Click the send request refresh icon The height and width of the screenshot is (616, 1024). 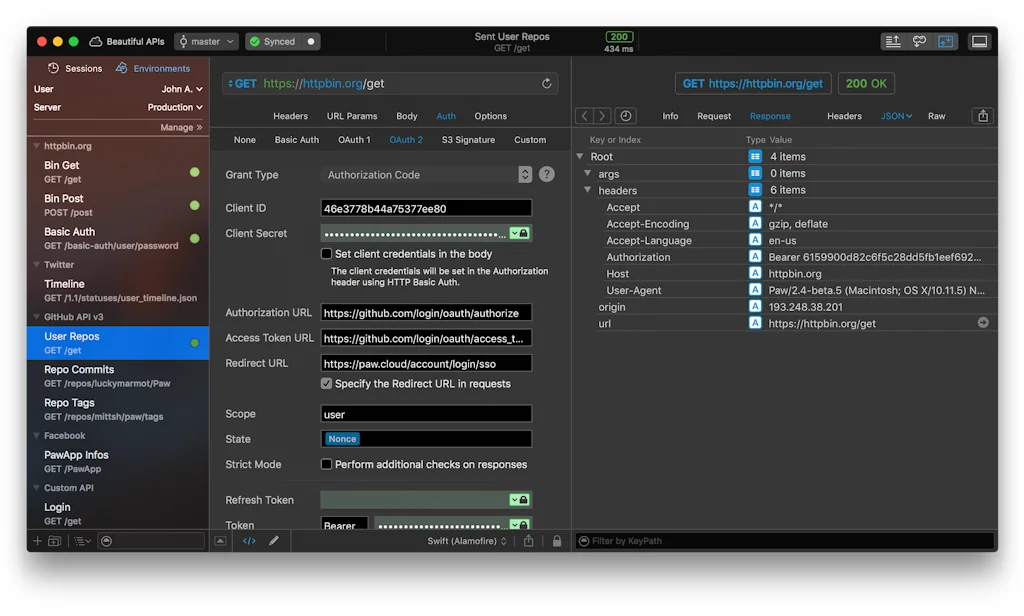546,84
